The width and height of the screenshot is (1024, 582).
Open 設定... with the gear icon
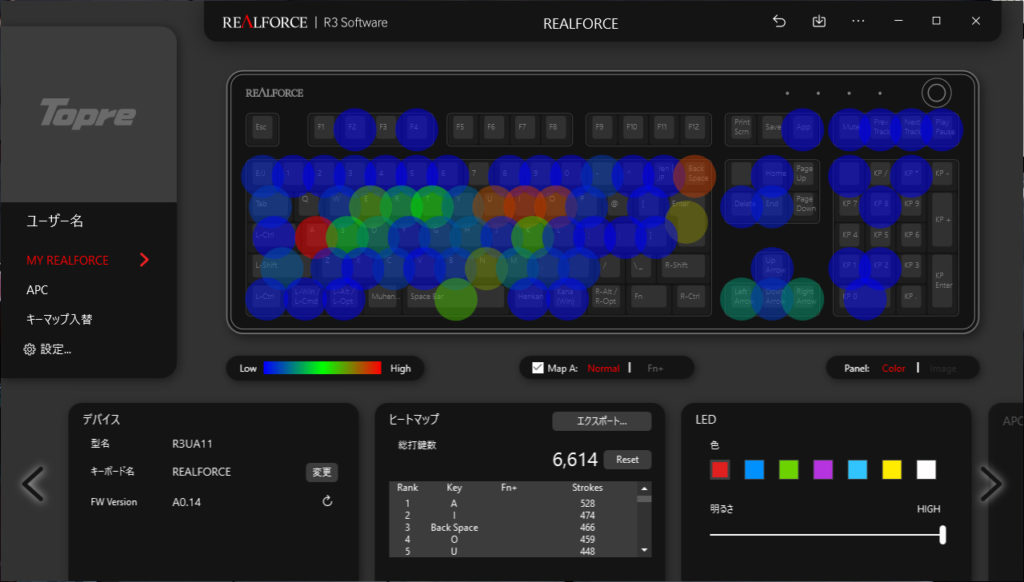tap(29, 349)
